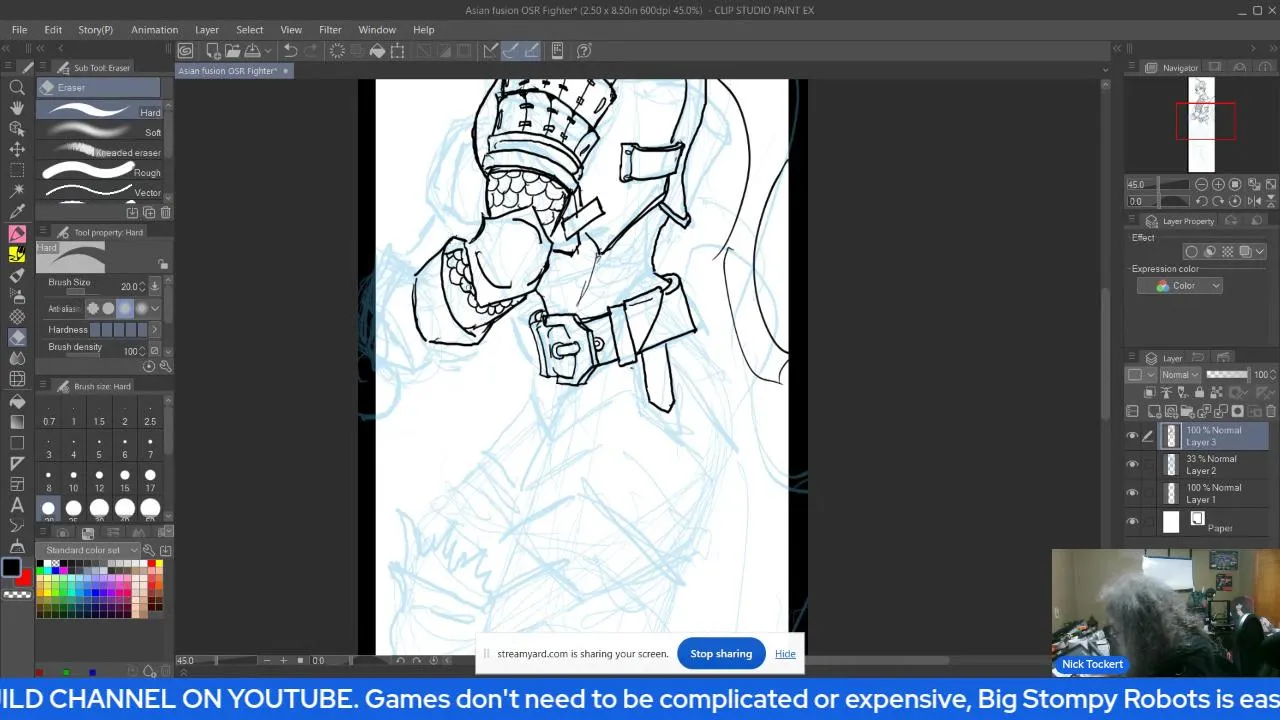Open the Layer menu
The image size is (1280, 720).
pyautogui.click(x=207, y=30)
